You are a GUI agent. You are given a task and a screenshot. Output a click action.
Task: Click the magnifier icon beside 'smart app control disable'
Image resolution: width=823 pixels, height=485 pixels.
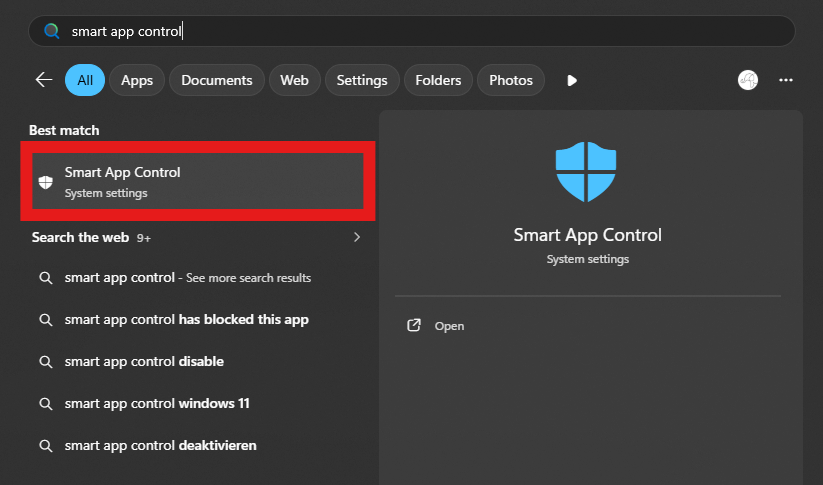45,362
